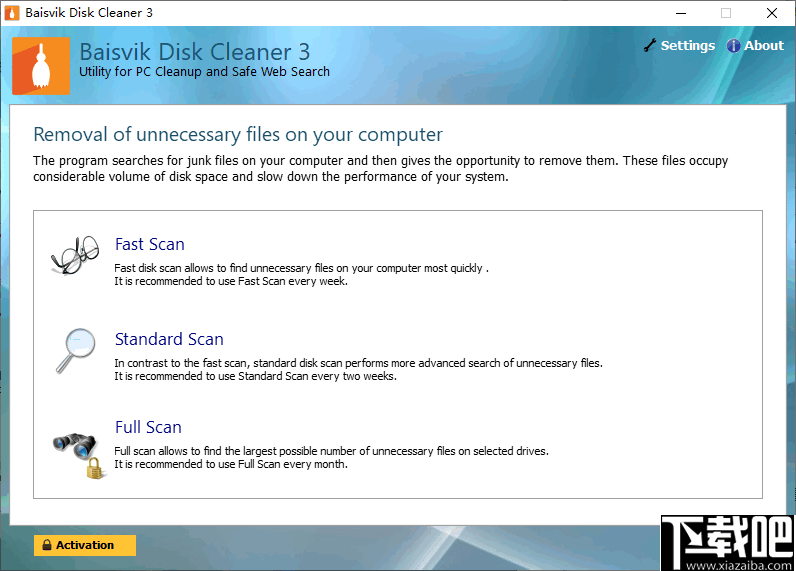Start Full Scan via its title link
Viewport: 796px width, 571px height.
pos(148,427)
